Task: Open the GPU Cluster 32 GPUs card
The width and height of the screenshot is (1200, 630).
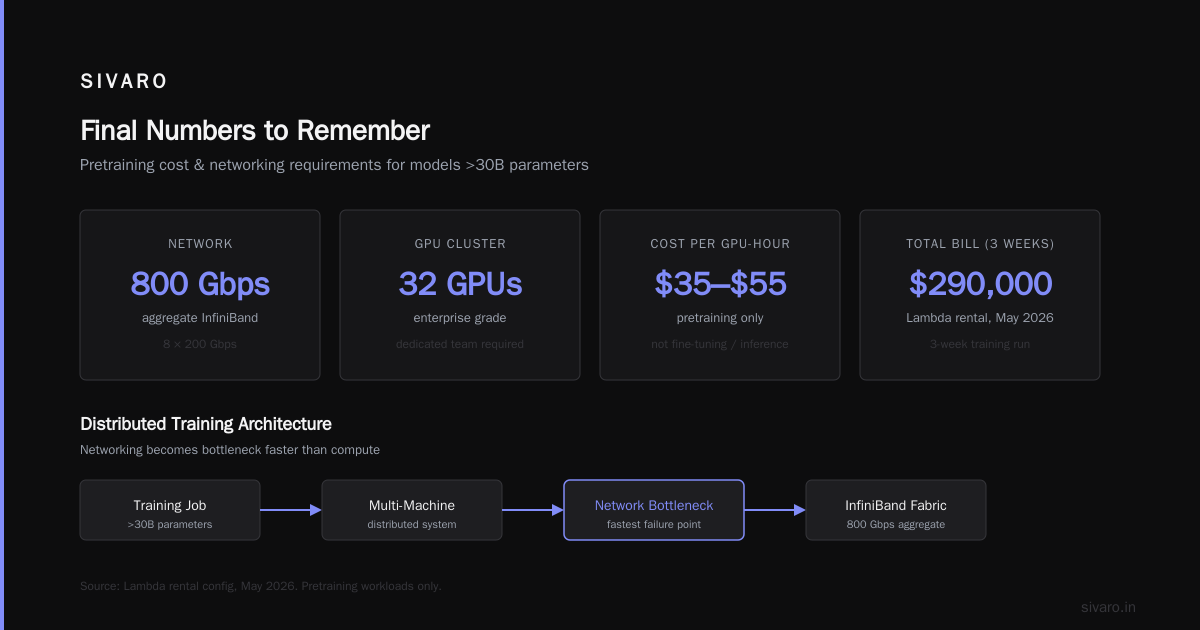Action: click(460, 295)
